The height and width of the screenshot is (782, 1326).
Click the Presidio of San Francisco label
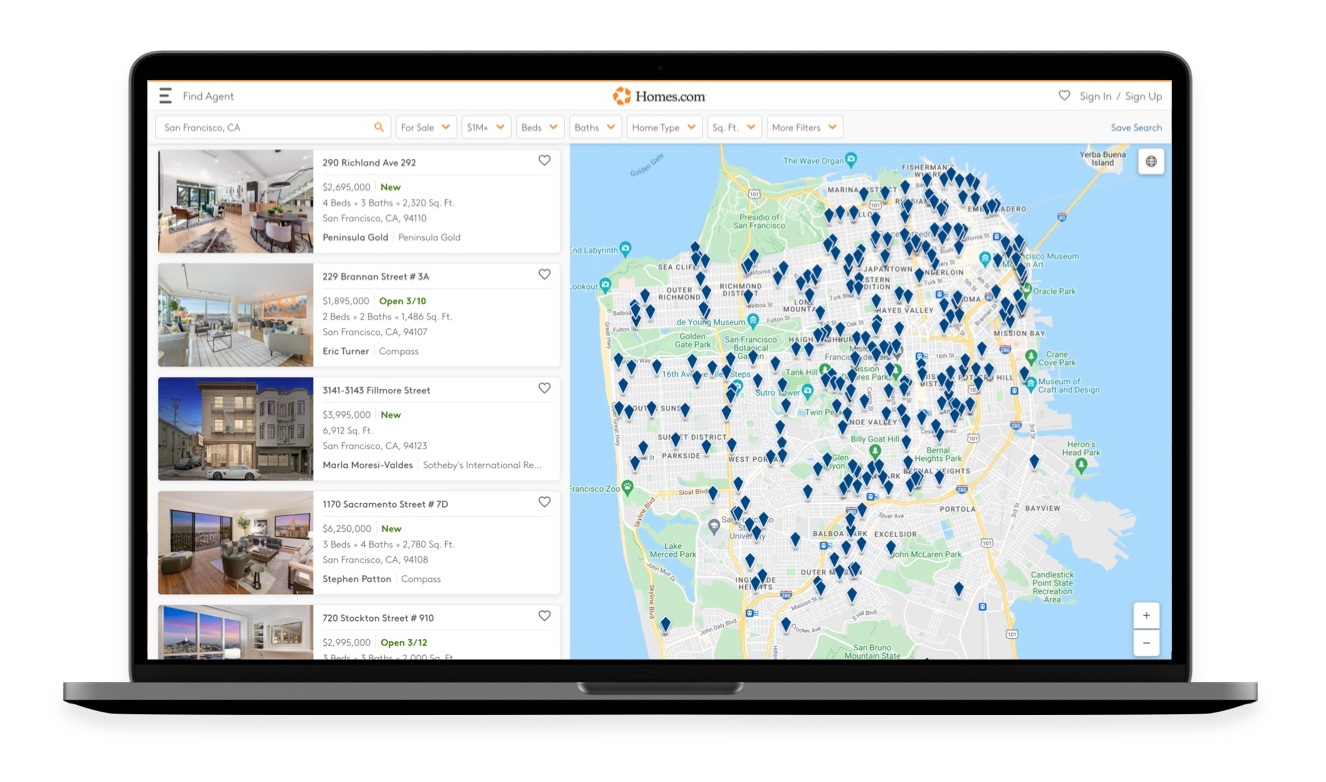(x=761, y=221)
